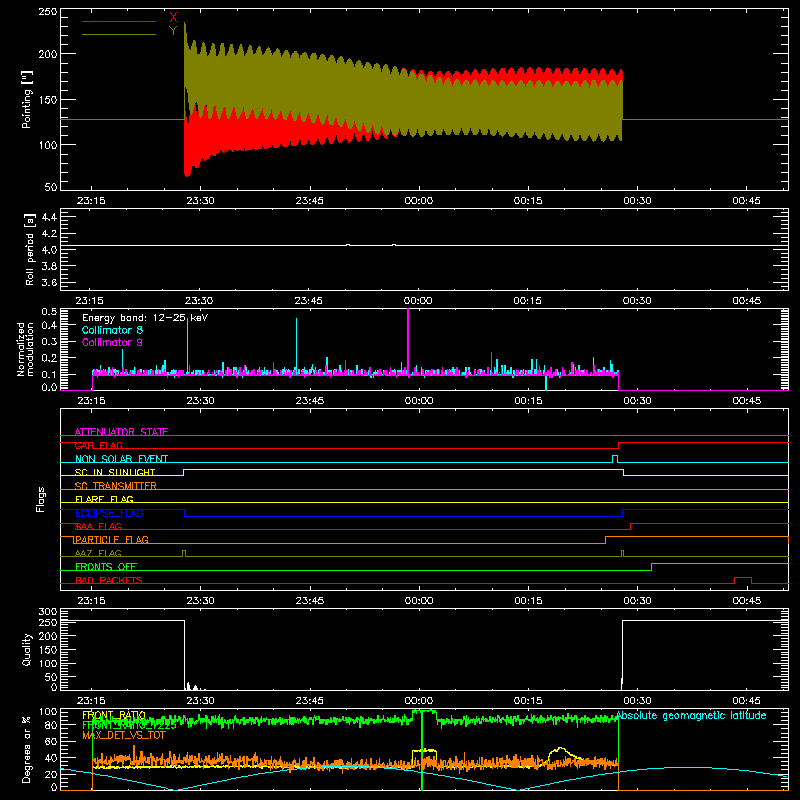Screen dimensions: 800x800
Task: Click the red X legend line
Action: point(119,21)
